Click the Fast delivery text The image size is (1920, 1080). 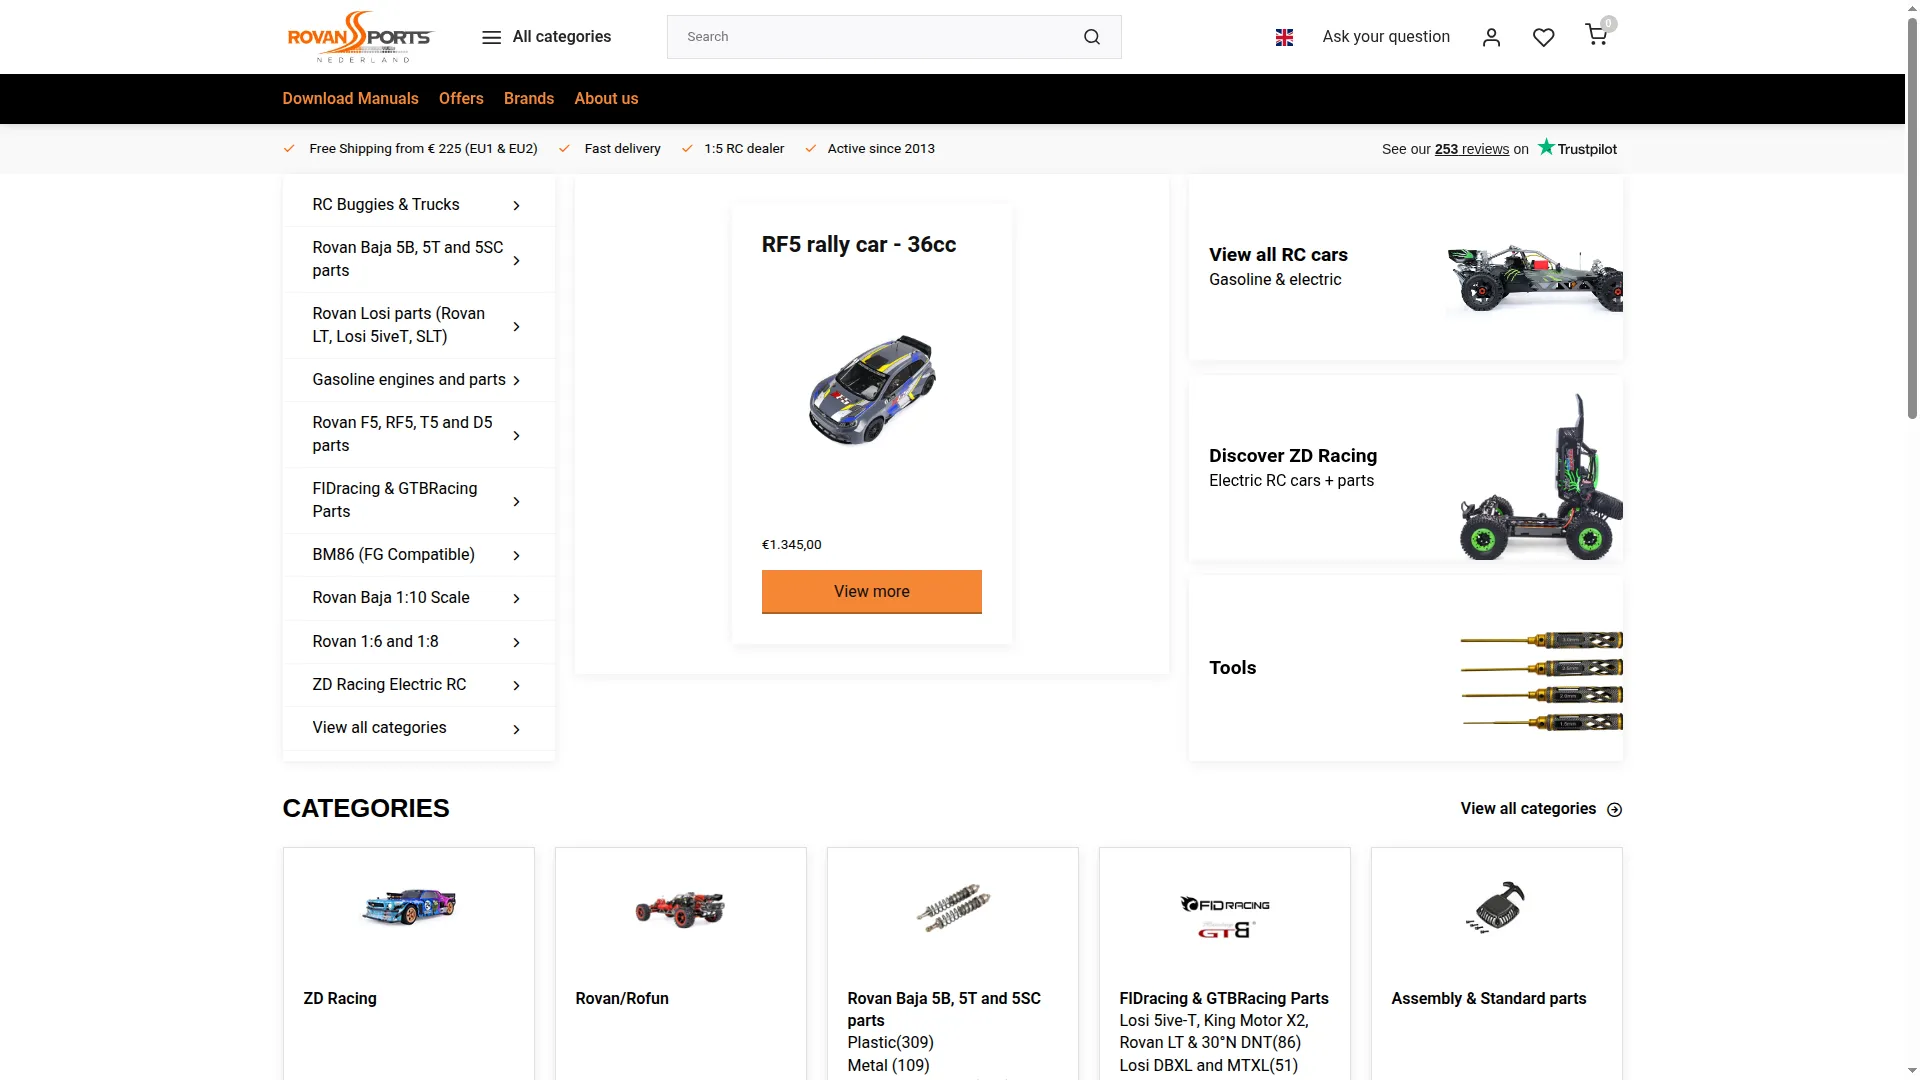point(622,149)
